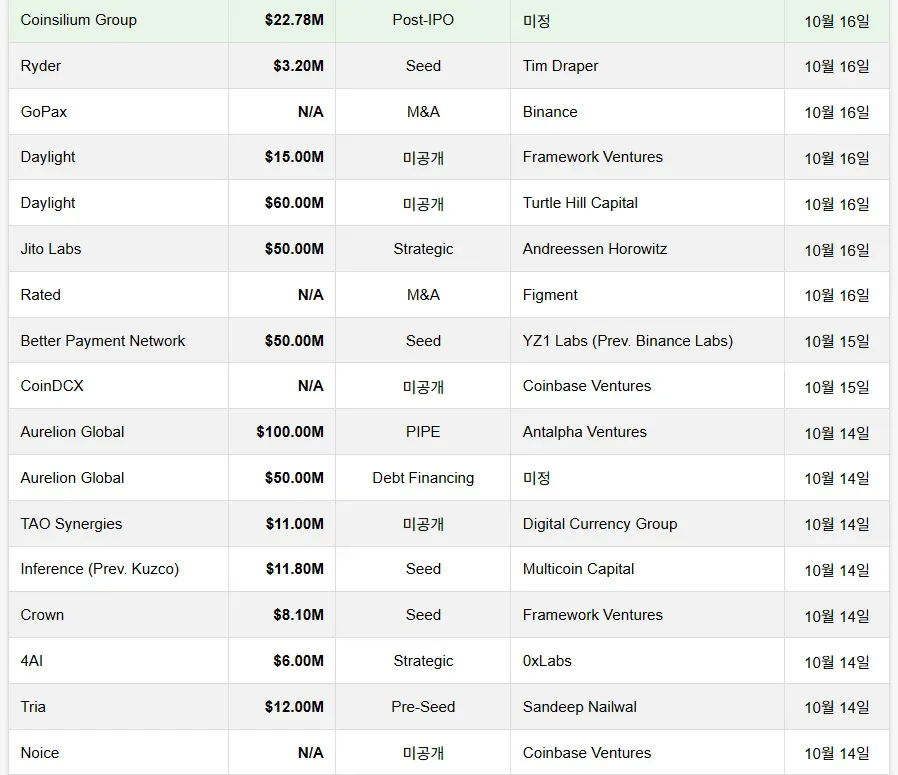Click the $100.00M funding amount
The height and width of the screenshot is (775, 898).
click(290, 432)
